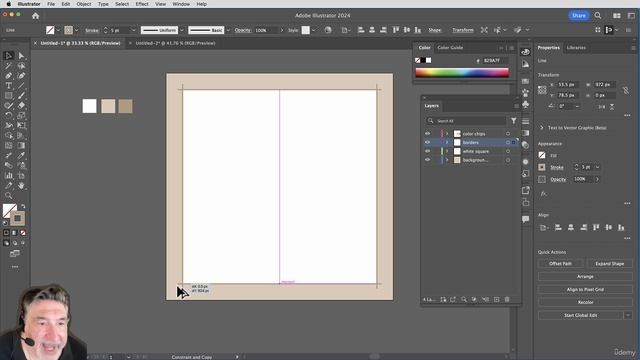Create new layer in Layers panel
The height and width of the screenshot is (360, 640).
pos(496,300)
